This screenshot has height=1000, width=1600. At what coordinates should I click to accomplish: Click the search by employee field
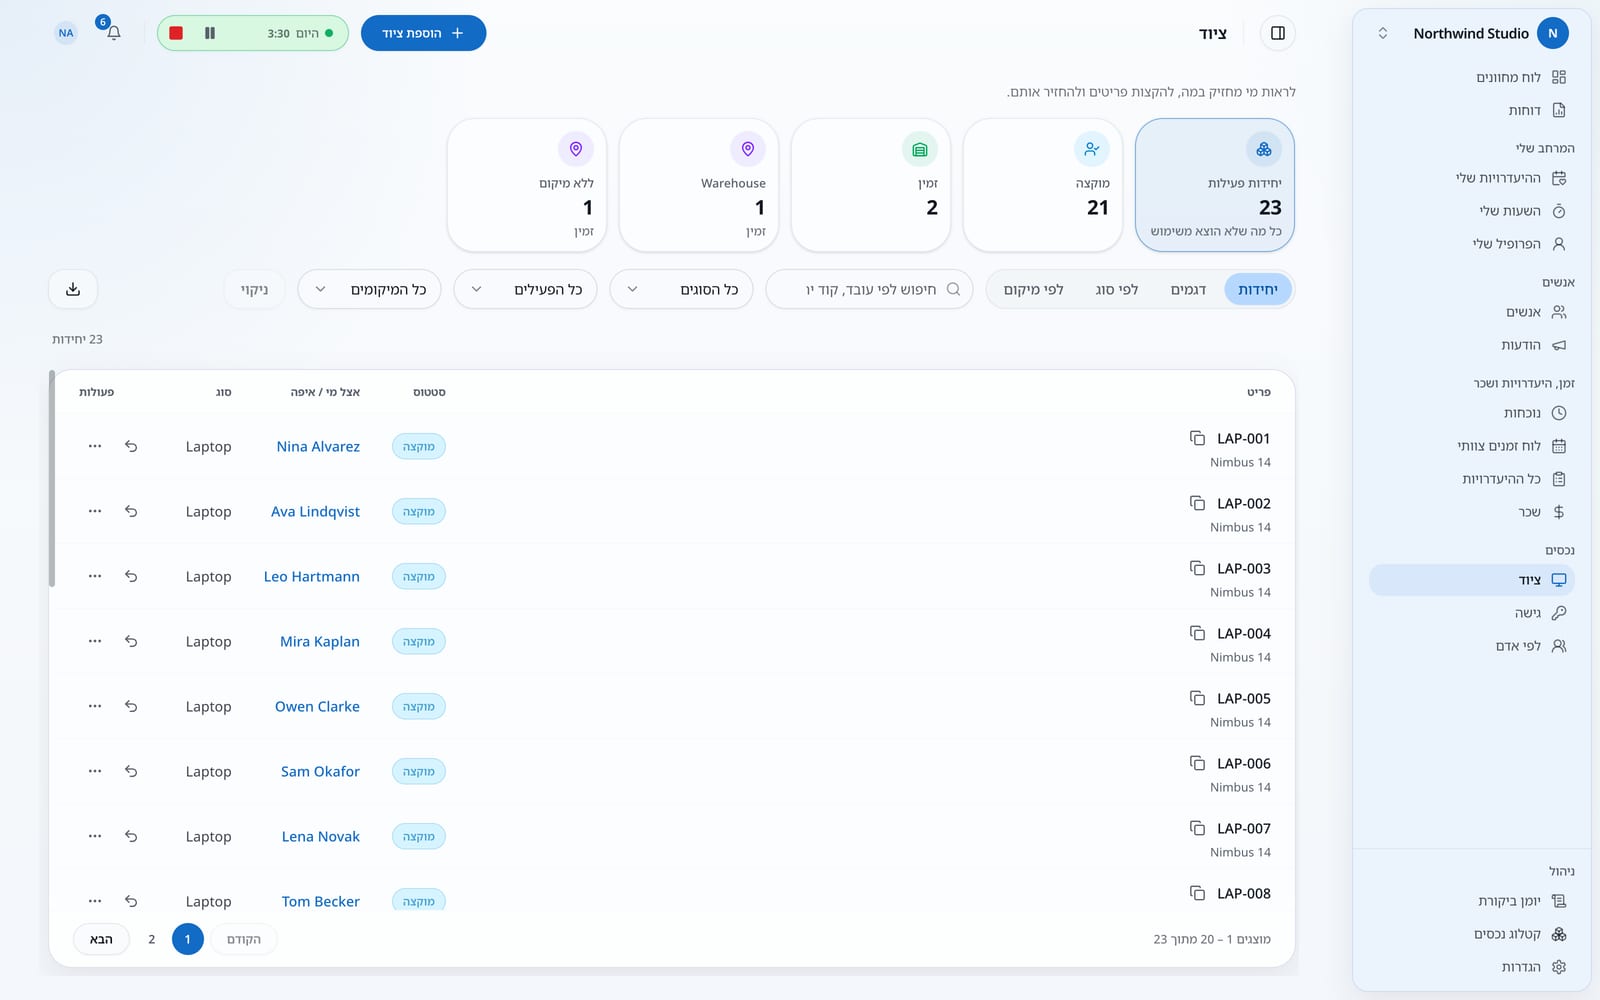tap(869, 289)
